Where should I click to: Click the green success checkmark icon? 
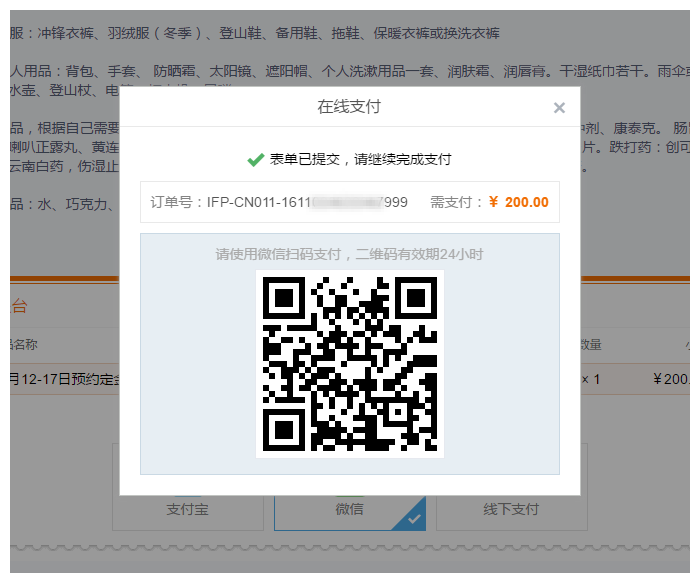(x=255, y=159)
